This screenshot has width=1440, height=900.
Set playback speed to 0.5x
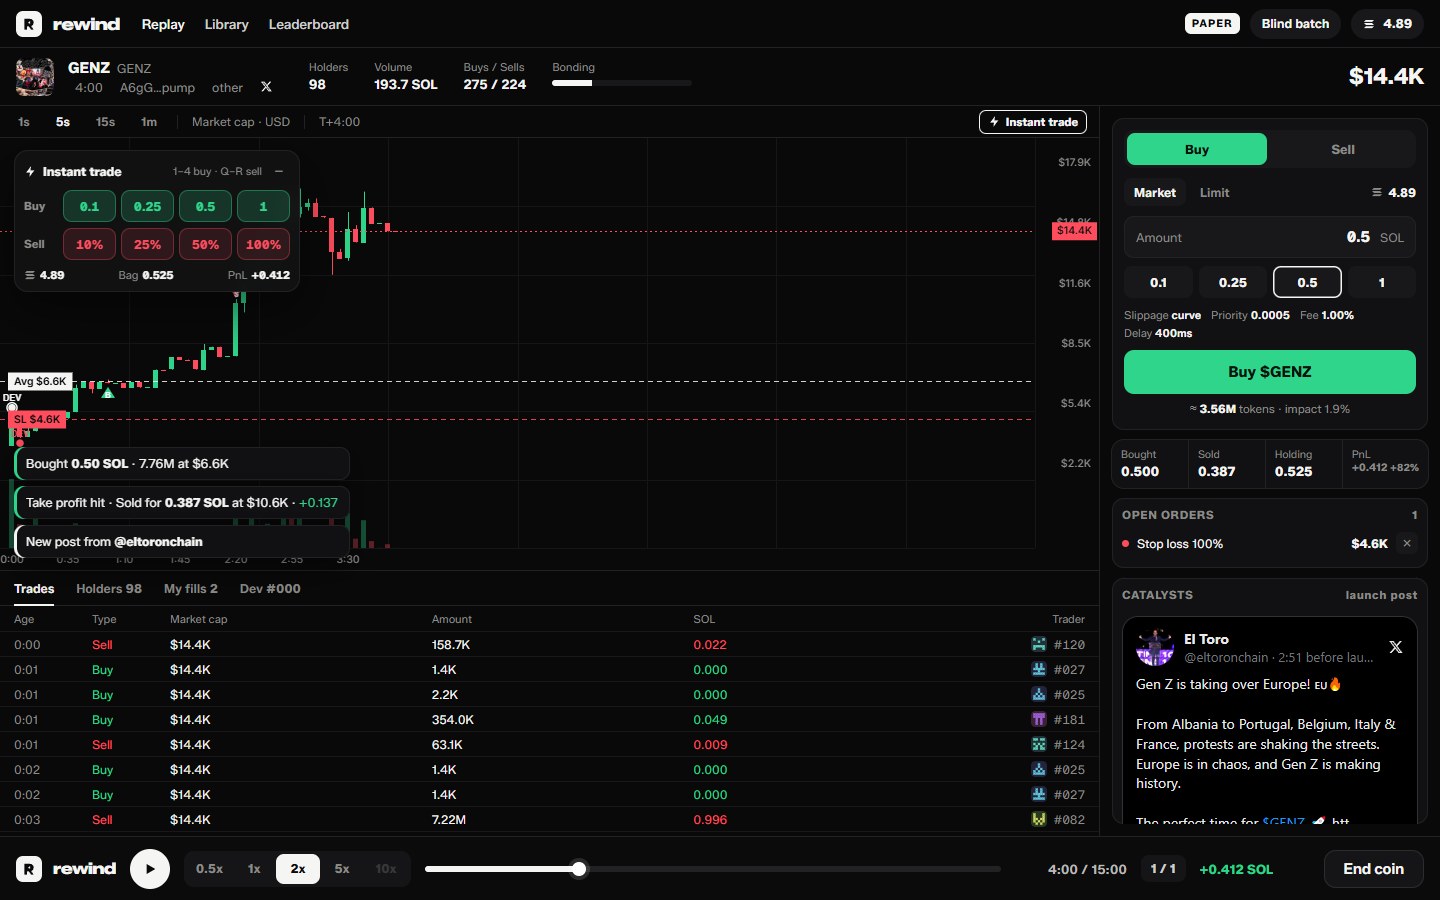(210, 869)
